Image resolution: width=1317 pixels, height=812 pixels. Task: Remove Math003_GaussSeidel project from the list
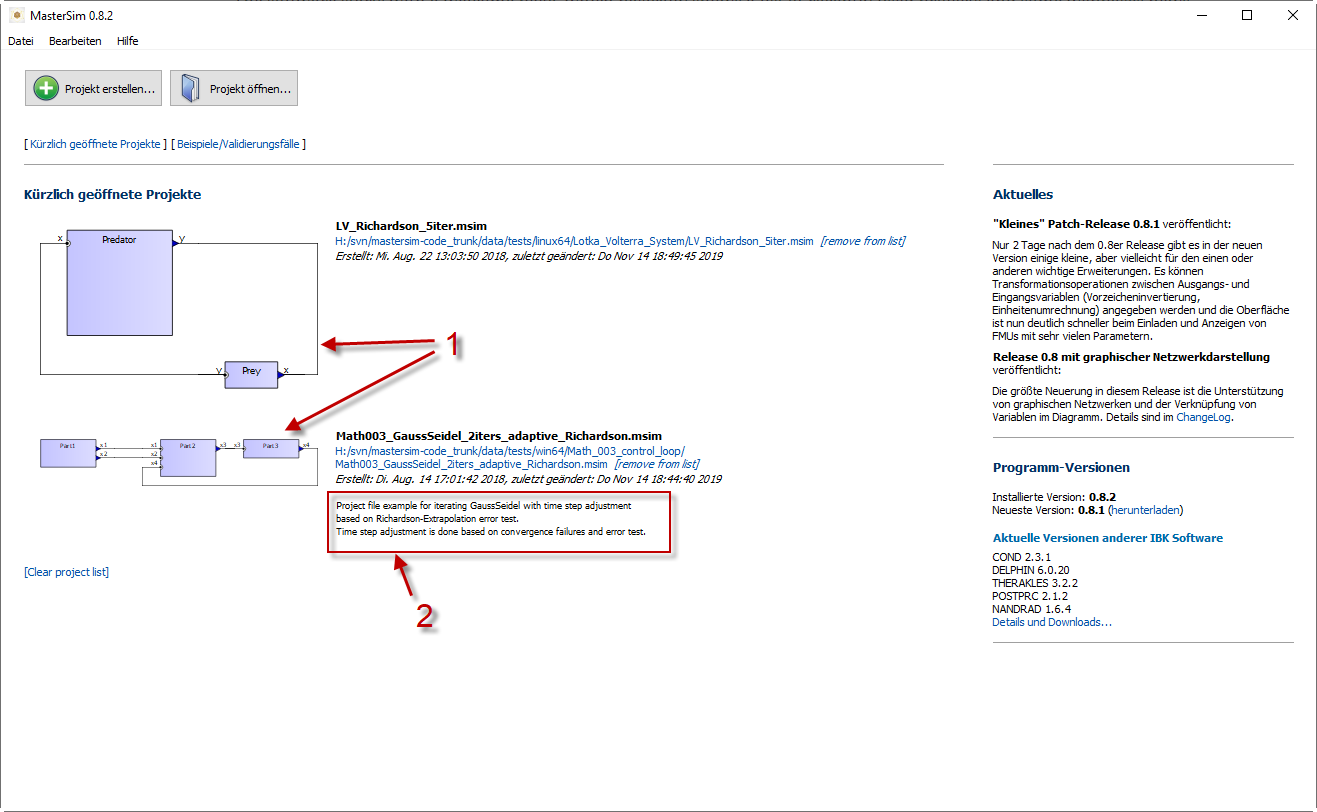[656, 464]
